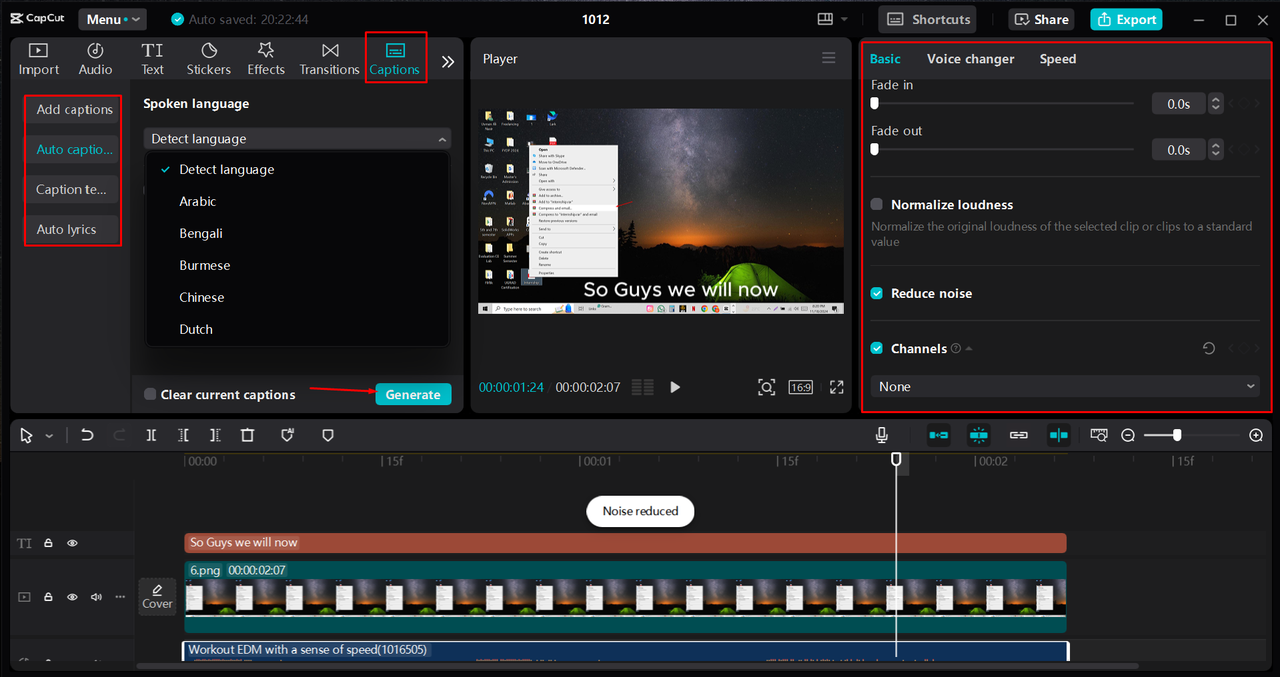Switch to the Voice changer tab
Image resolution: width=1280 pixels, height=677 pixels.
point(970,59)
